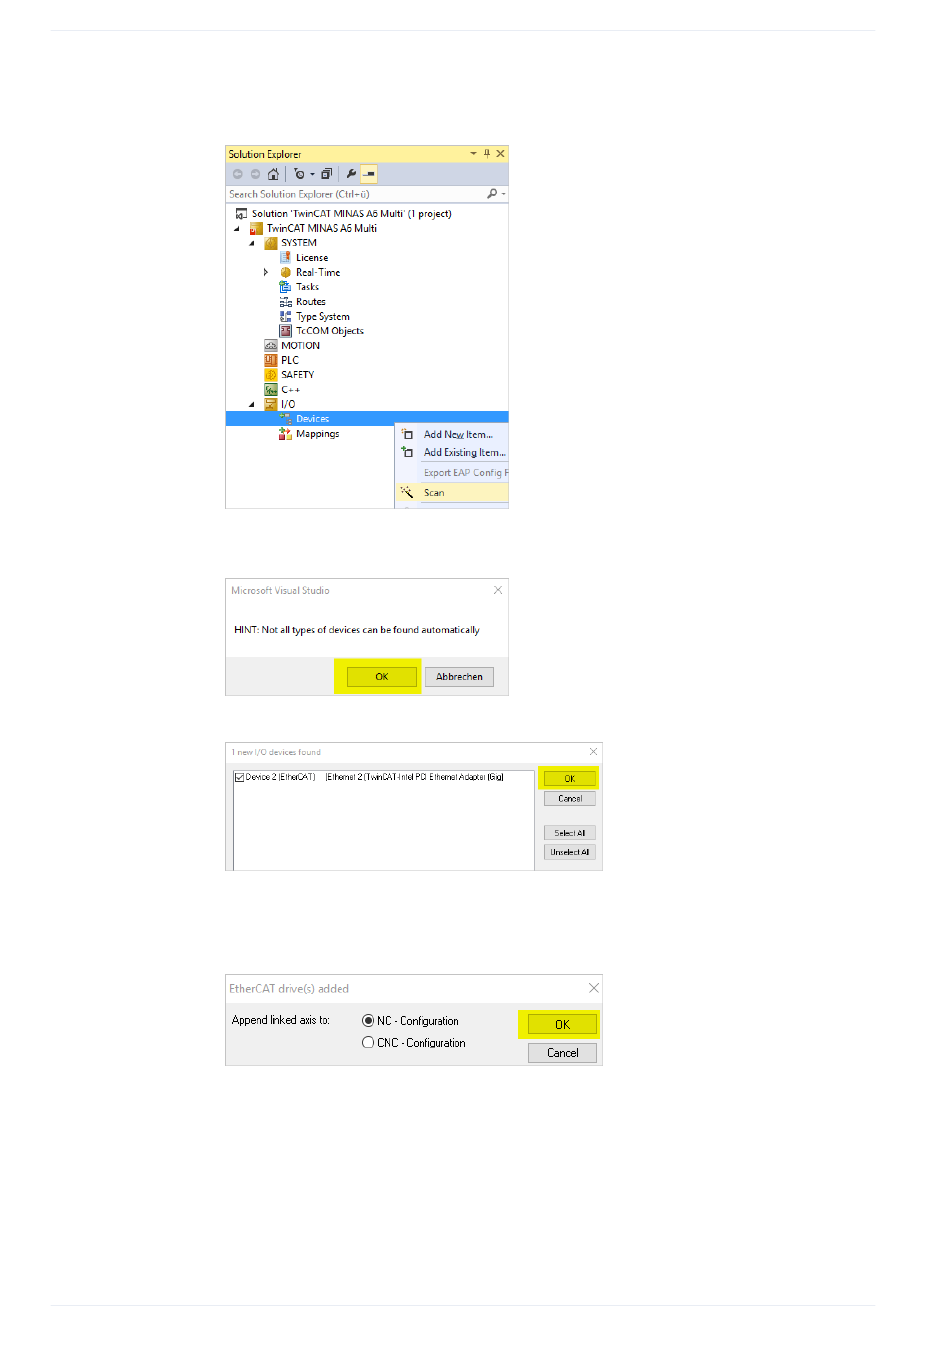Click OK in new I/O devices found dialog
This screenshot has height=1360, width=950.
570,778
